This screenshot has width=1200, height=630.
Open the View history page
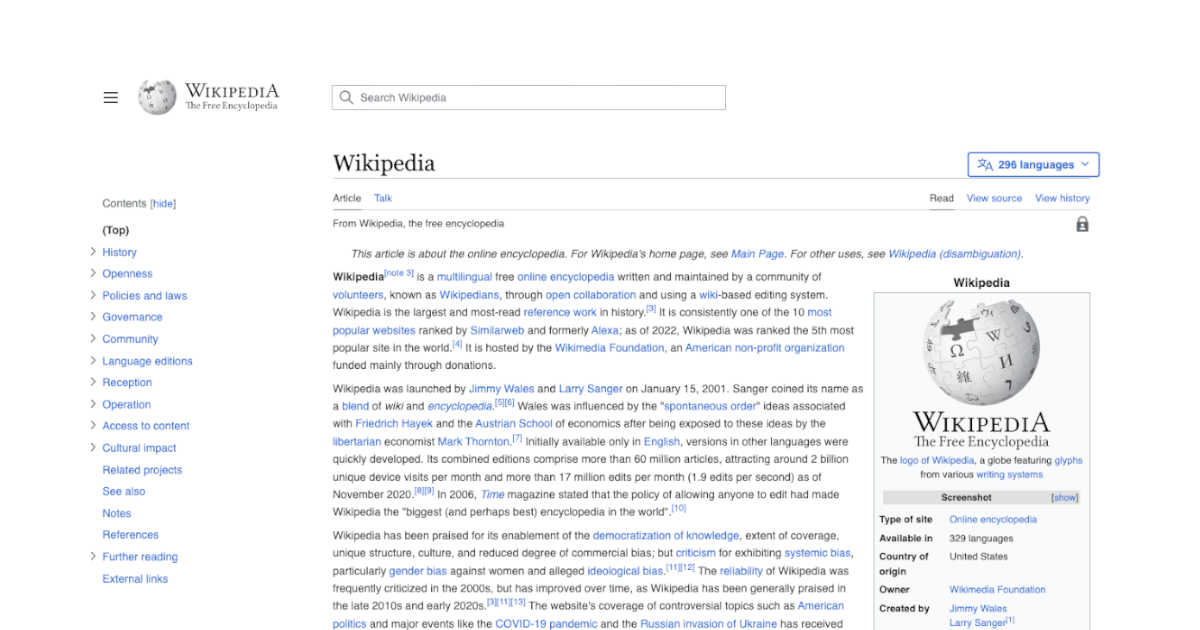click(x=1062, y=198)
